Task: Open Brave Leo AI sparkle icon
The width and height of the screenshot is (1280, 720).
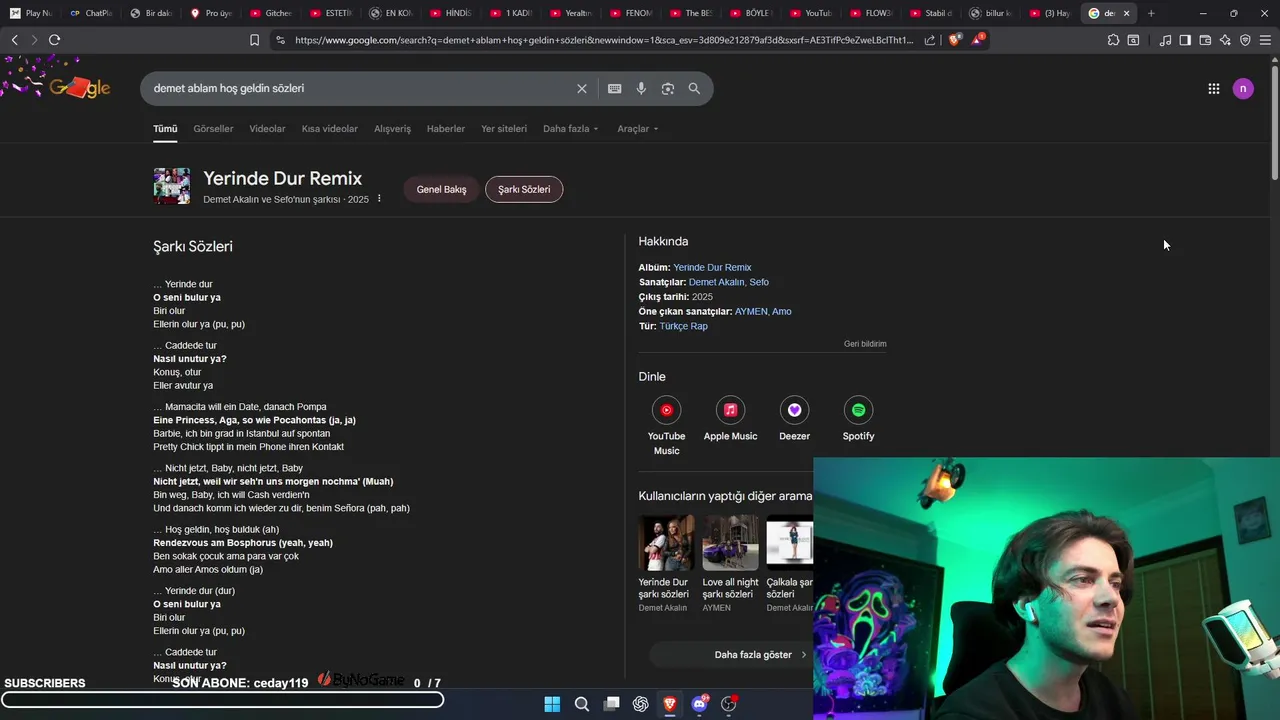Action: [x=1225, y=40]
